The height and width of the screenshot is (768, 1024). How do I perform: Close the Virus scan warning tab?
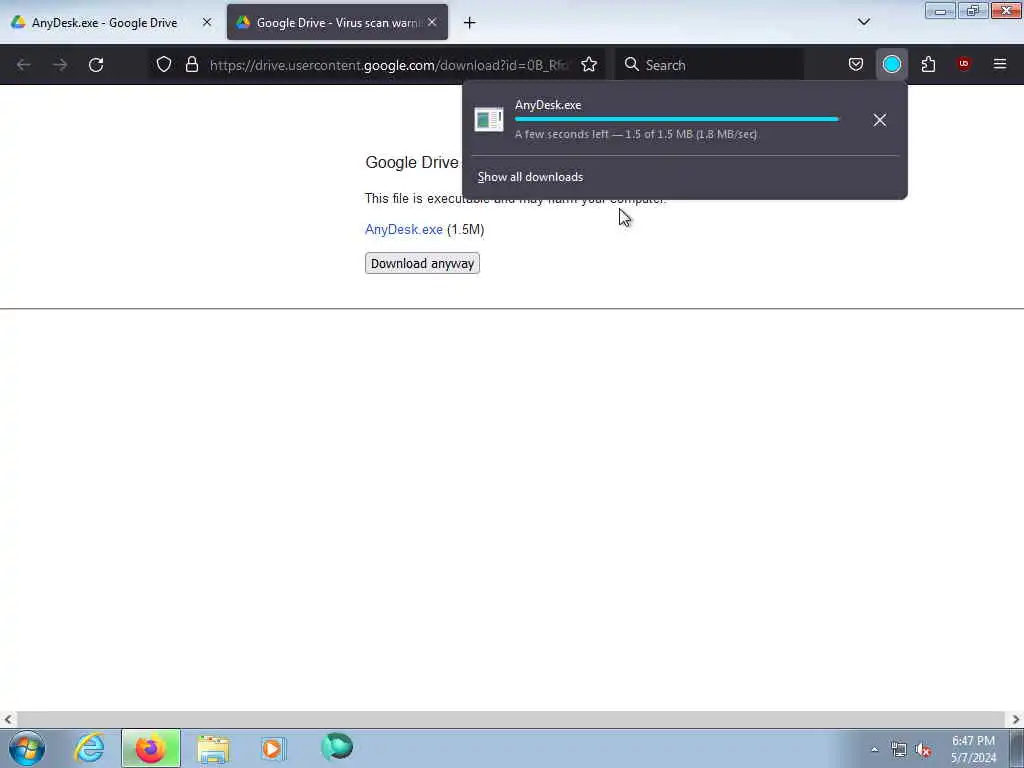(432, 22)
